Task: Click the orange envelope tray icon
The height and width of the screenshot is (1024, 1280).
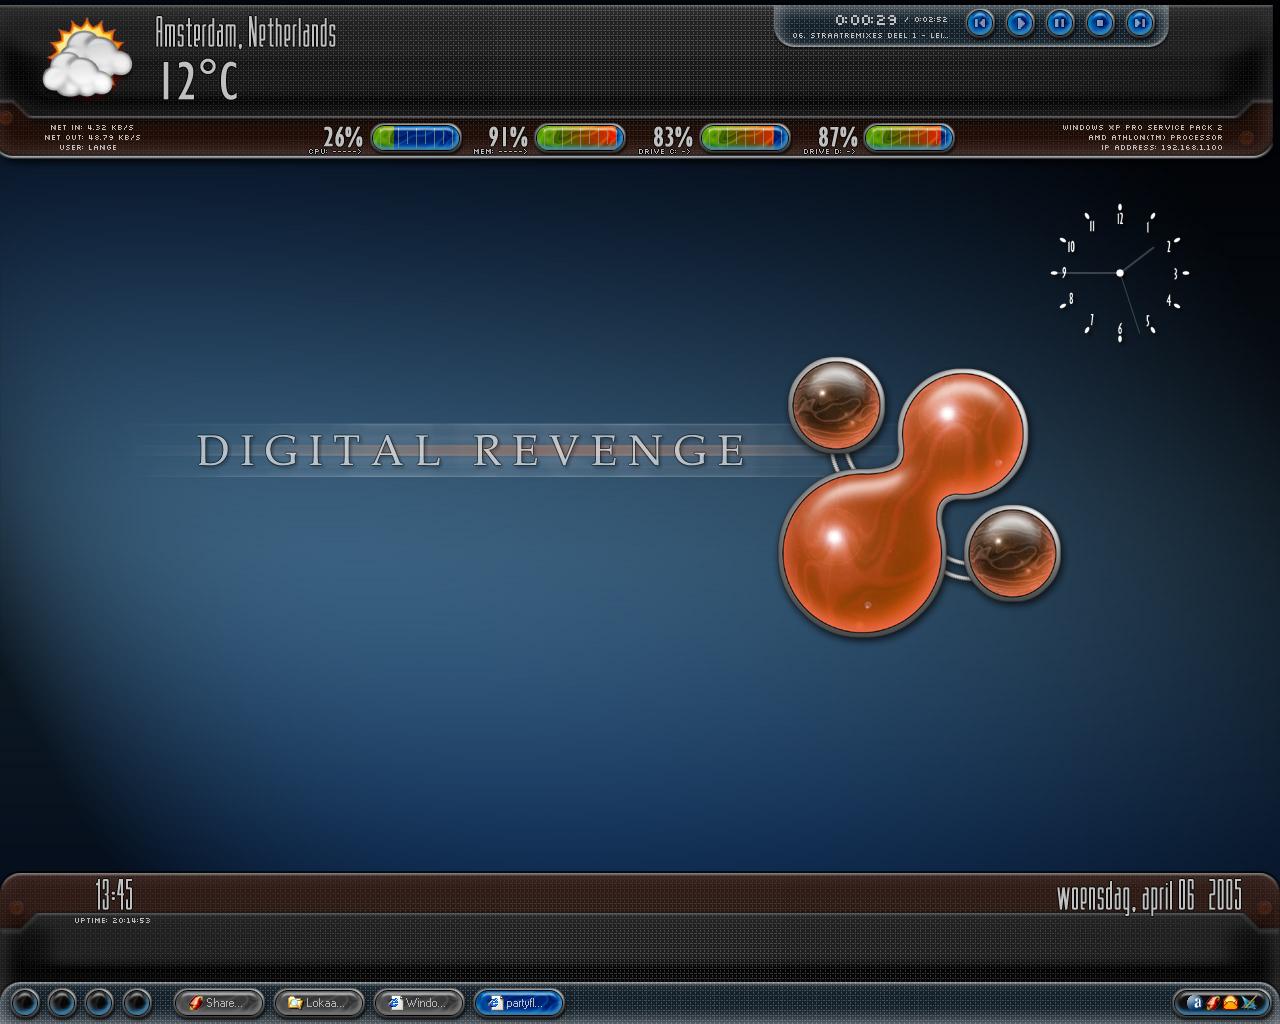Action: tap(1231, 1003)
